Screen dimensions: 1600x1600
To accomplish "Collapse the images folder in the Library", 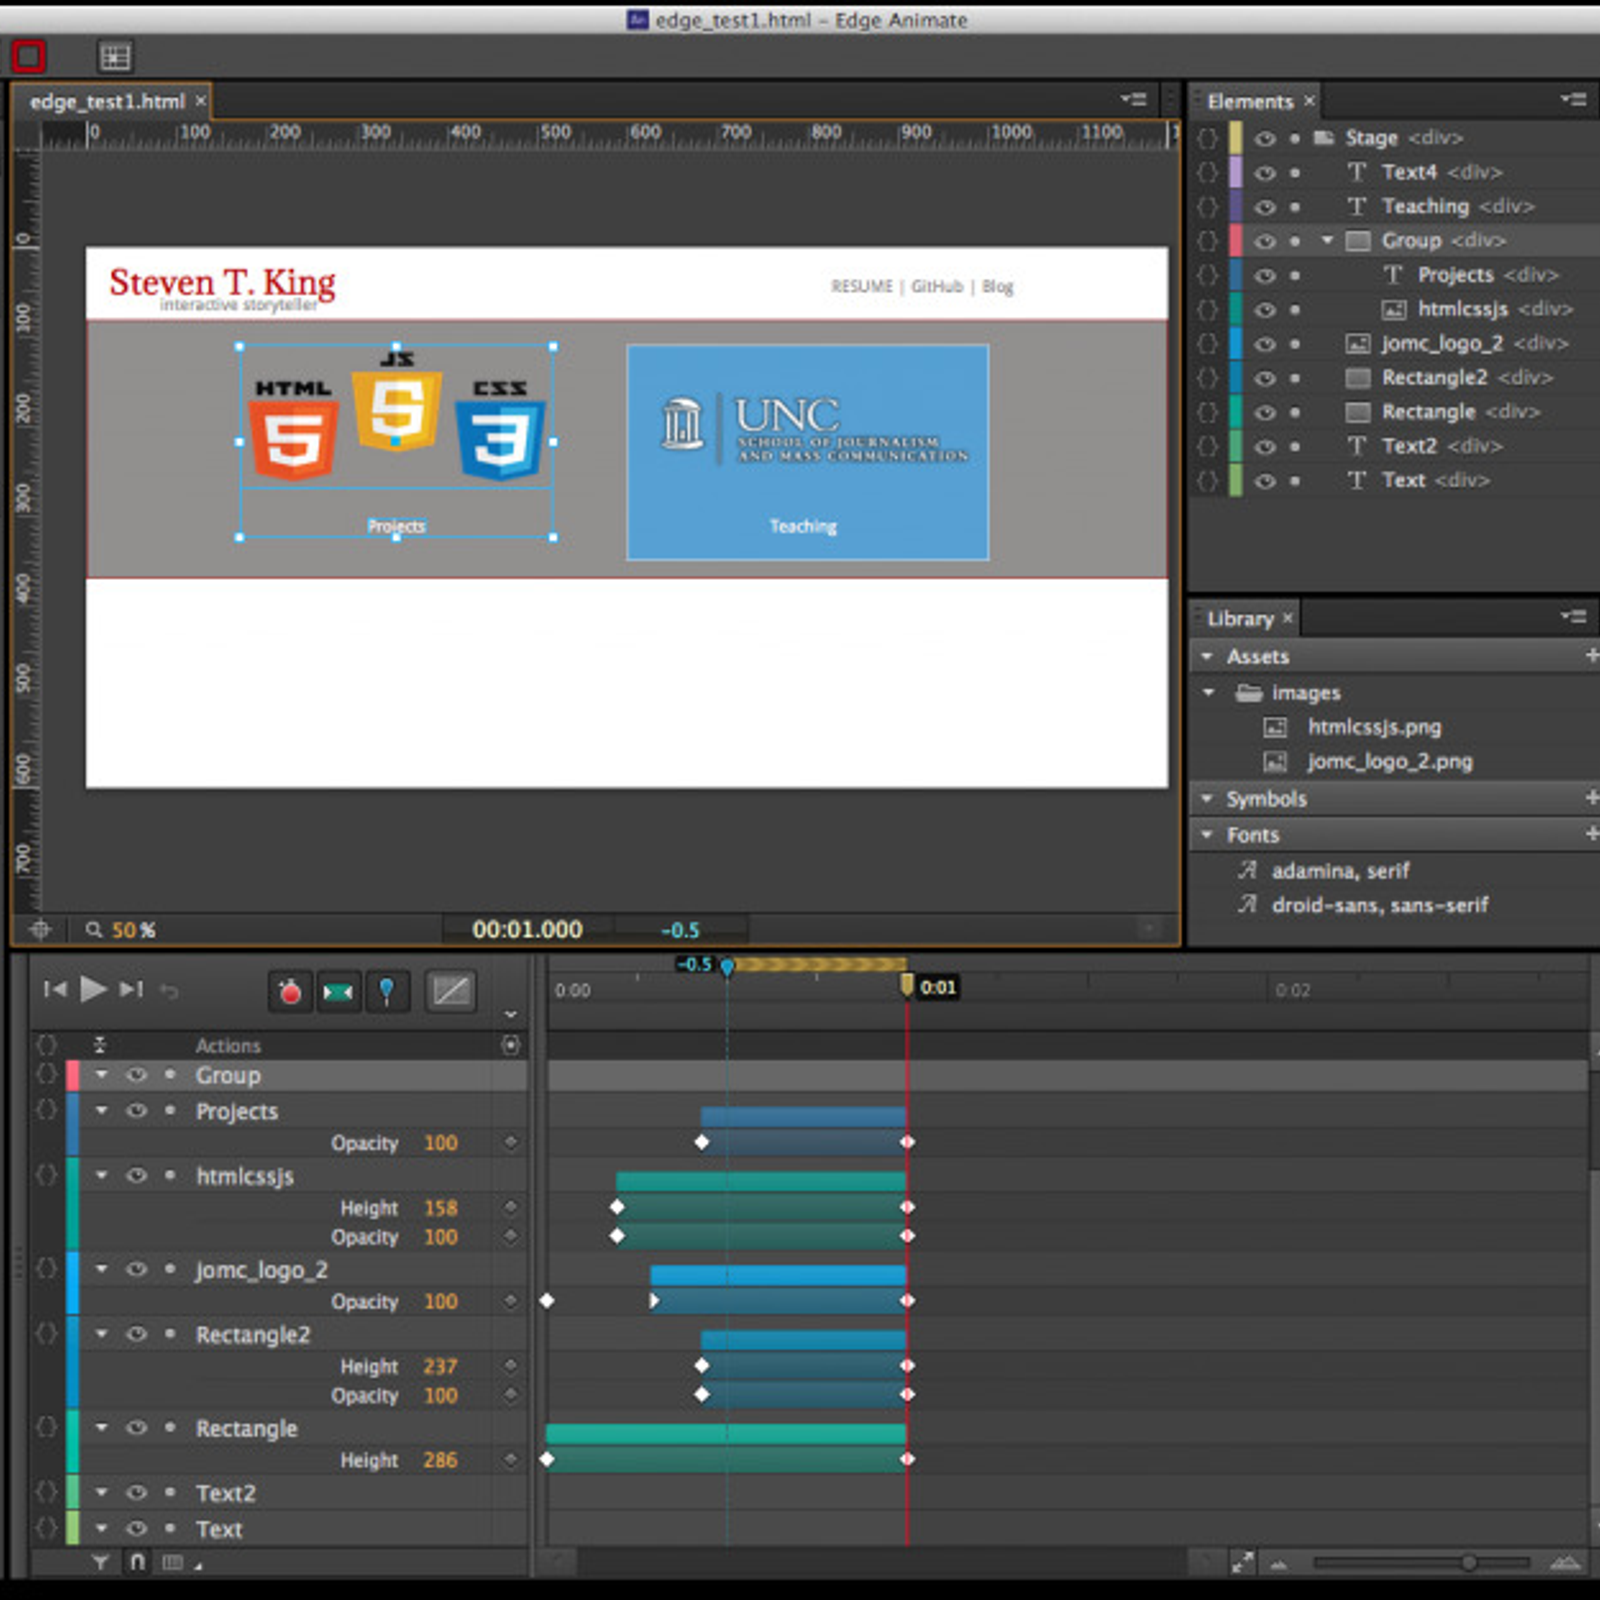I will (x=1209, y=692).
